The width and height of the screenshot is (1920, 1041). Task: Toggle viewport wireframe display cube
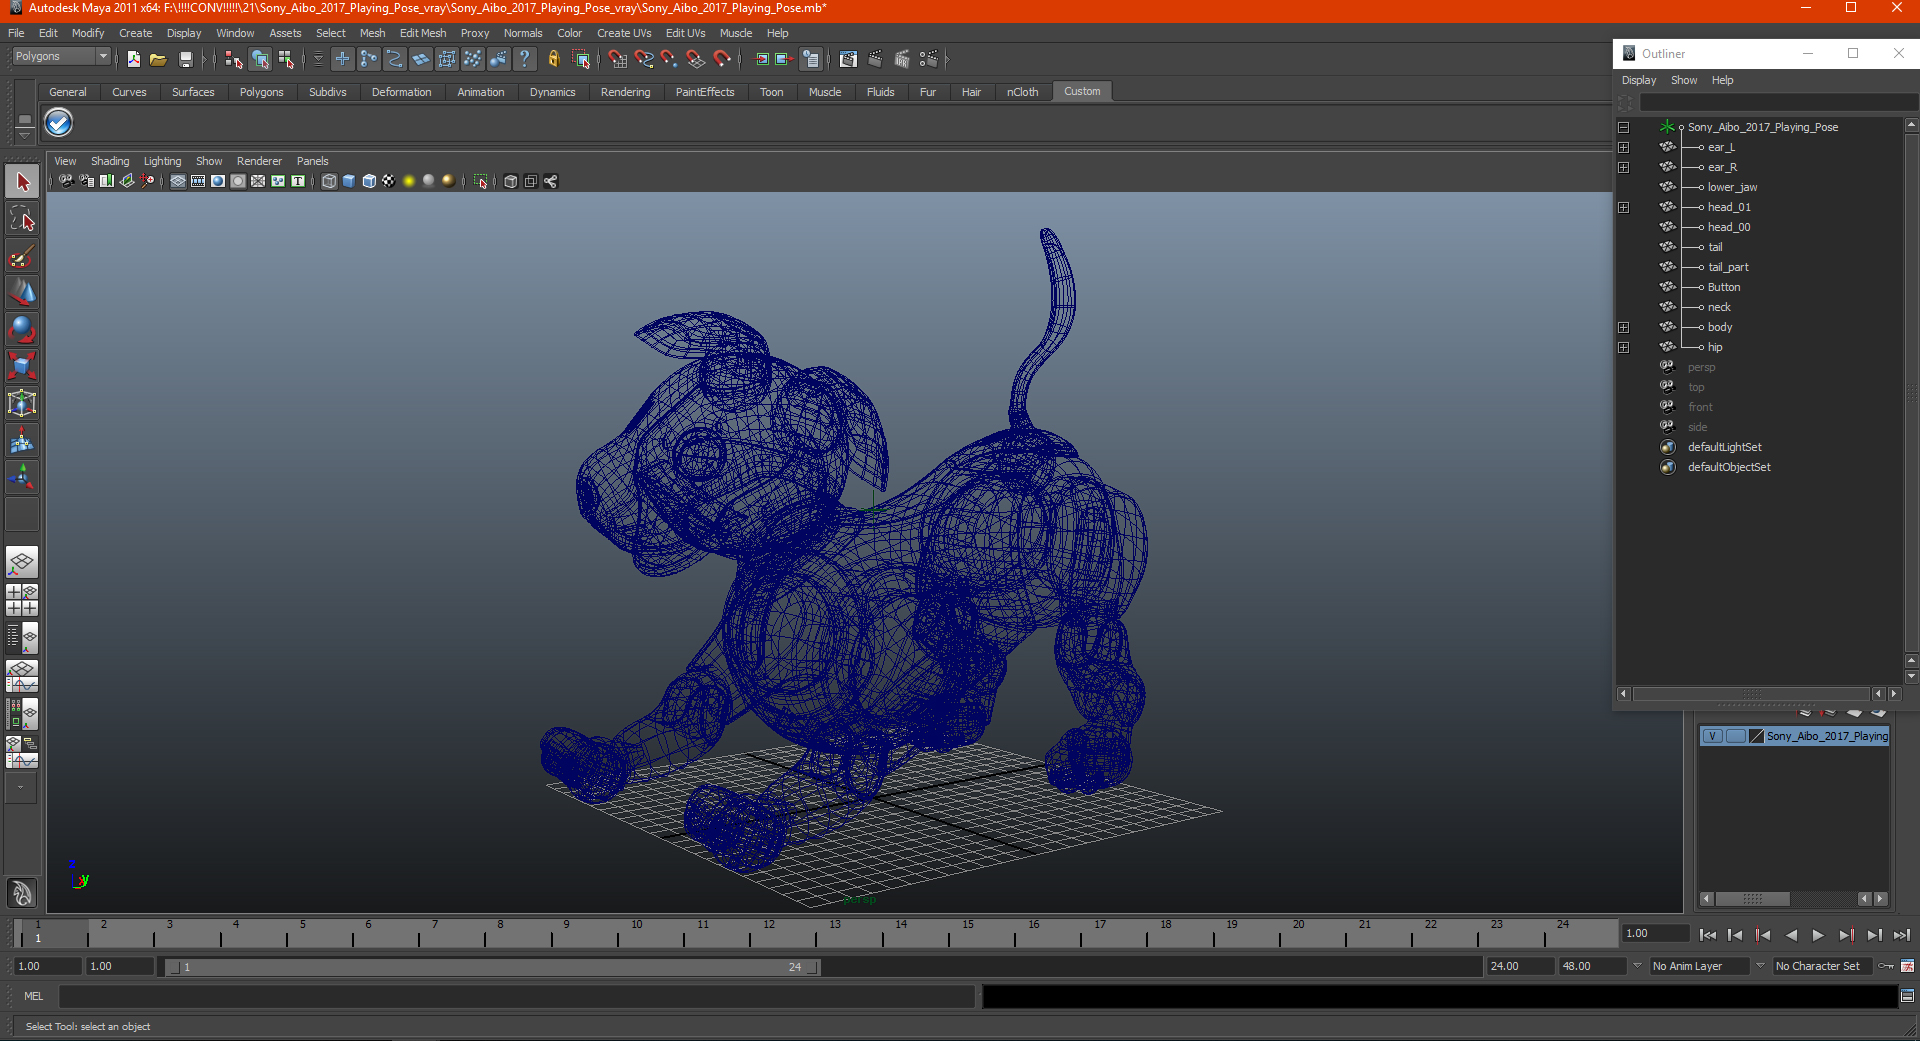(329, 181)
